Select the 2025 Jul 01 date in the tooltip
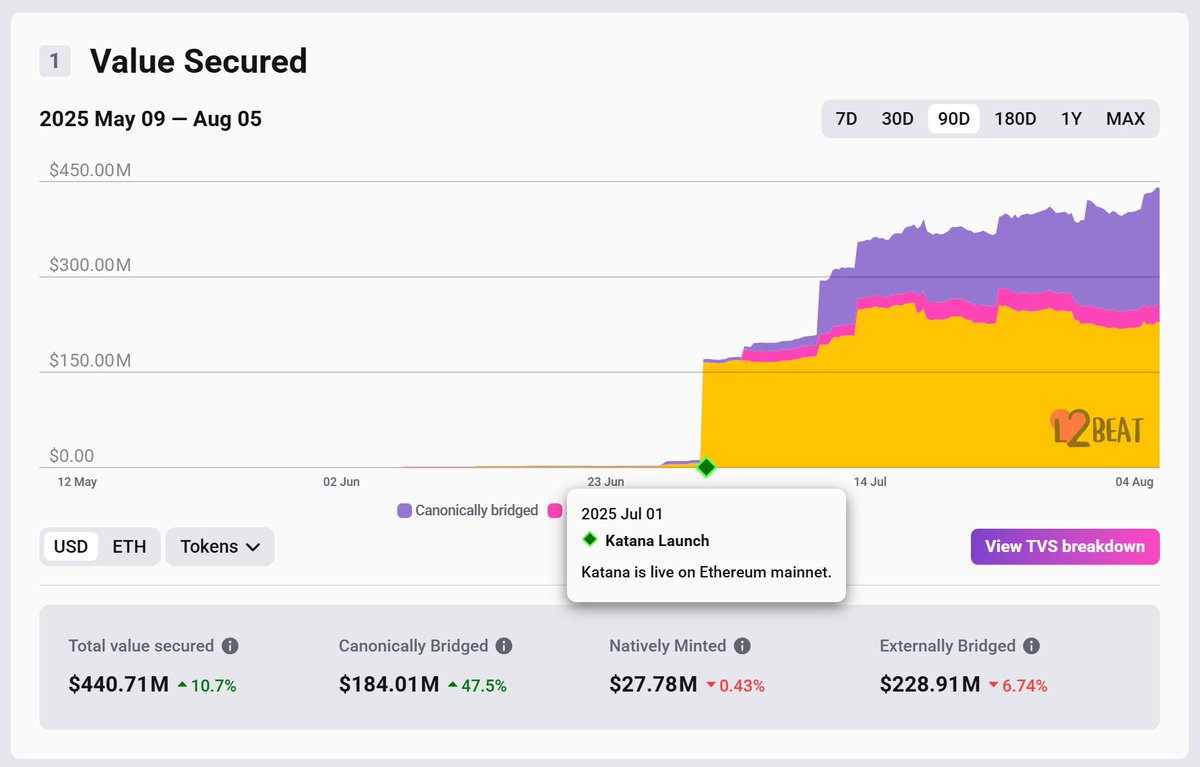The height and width of the screenshot is (767, 1200). [x=622, y=513]
